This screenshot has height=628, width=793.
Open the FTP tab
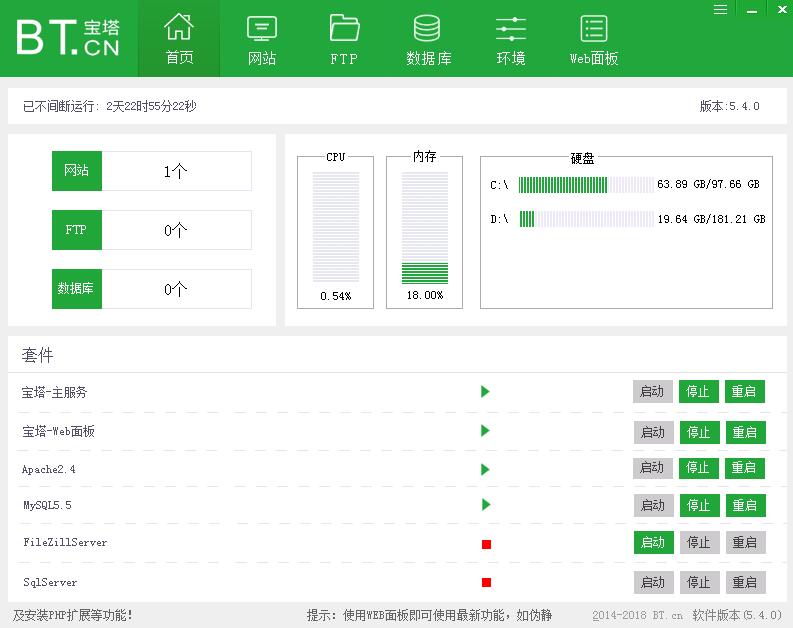[344, 39]
